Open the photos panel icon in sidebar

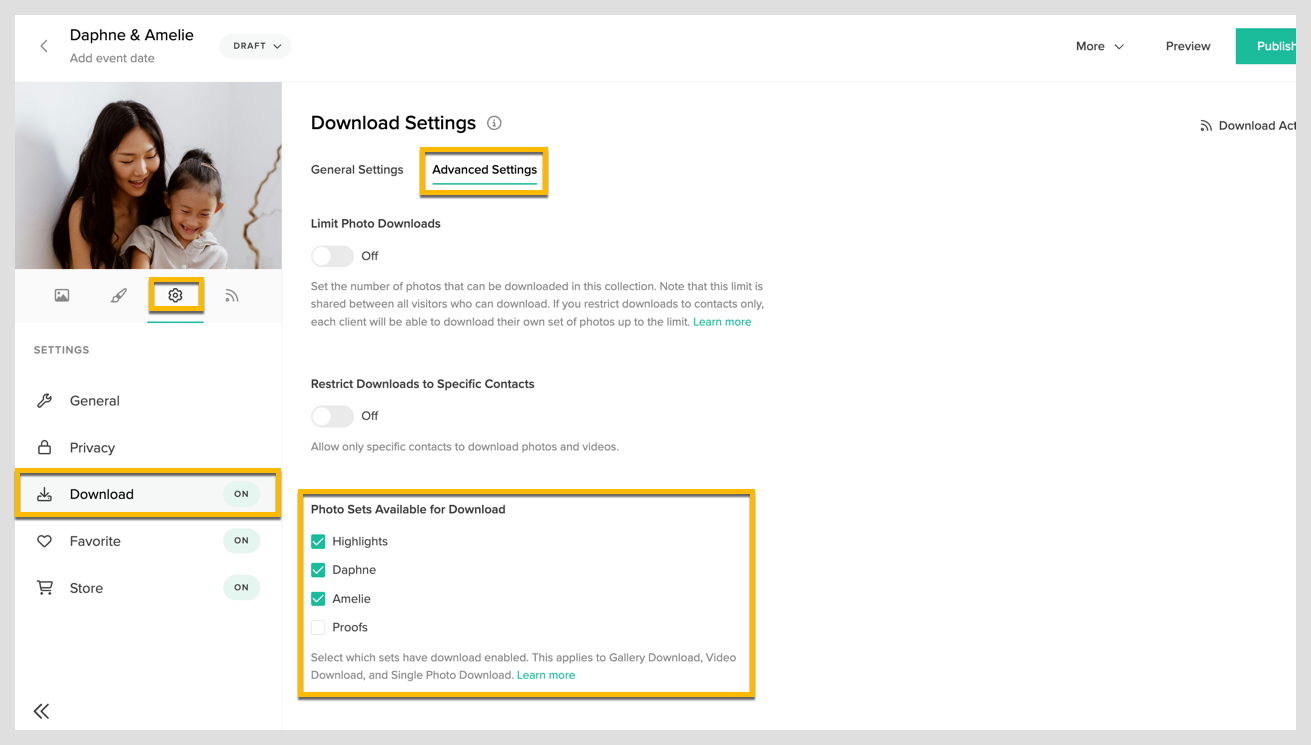[x=61, y=295]
